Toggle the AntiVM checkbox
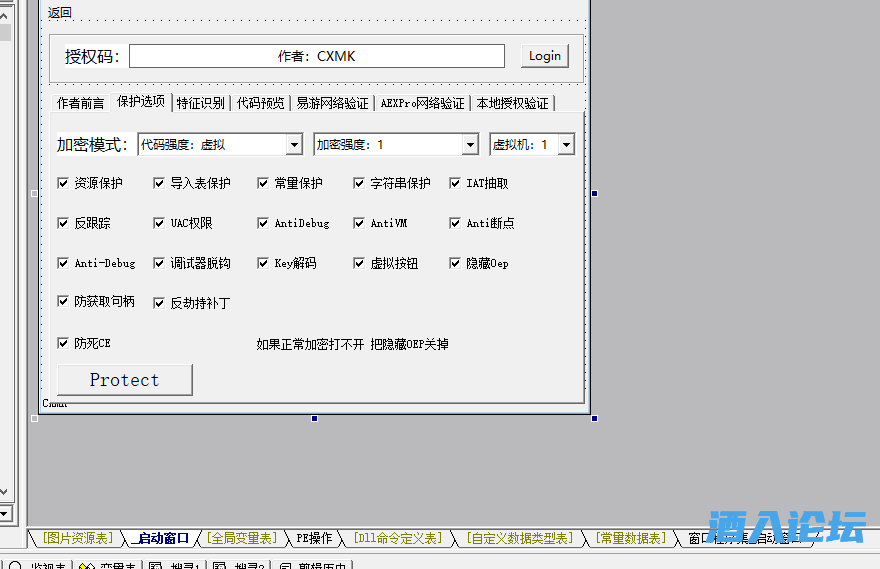The image size is (880, 569). tap(359, 223)
